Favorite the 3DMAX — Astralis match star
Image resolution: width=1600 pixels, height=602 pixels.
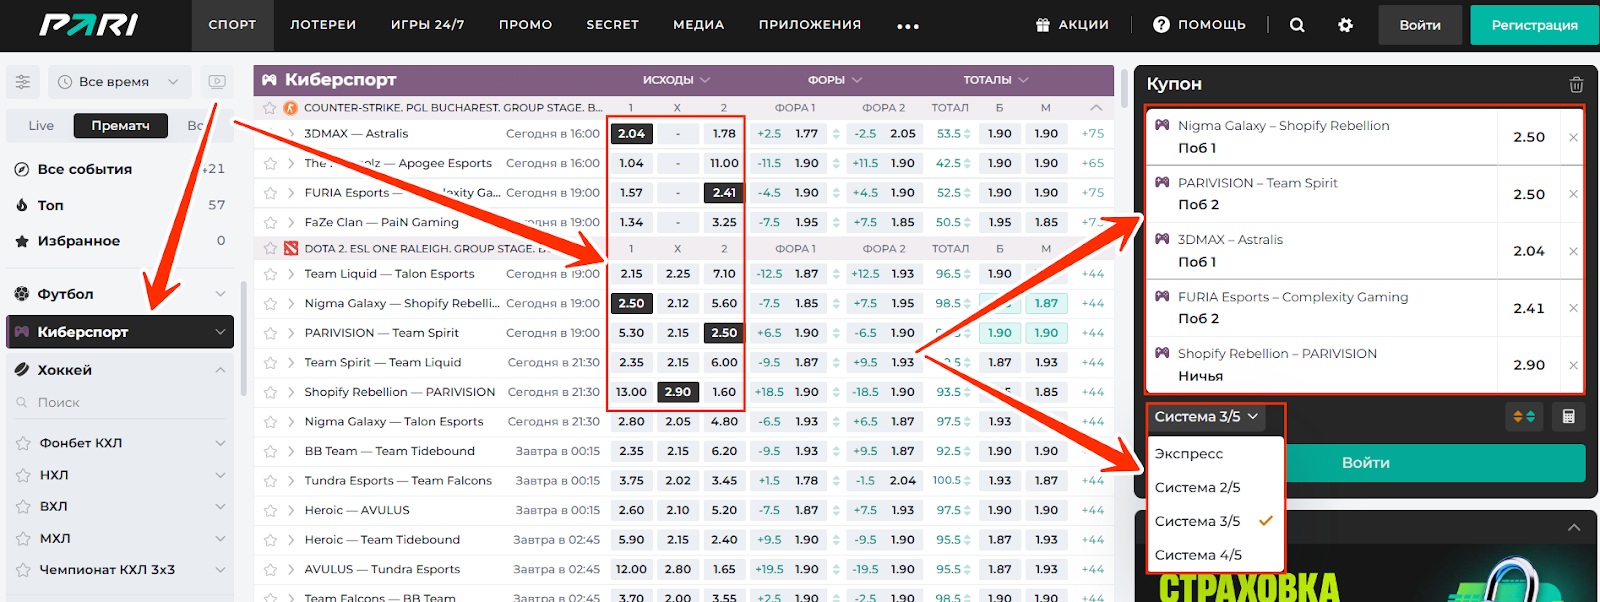[270, 134]
